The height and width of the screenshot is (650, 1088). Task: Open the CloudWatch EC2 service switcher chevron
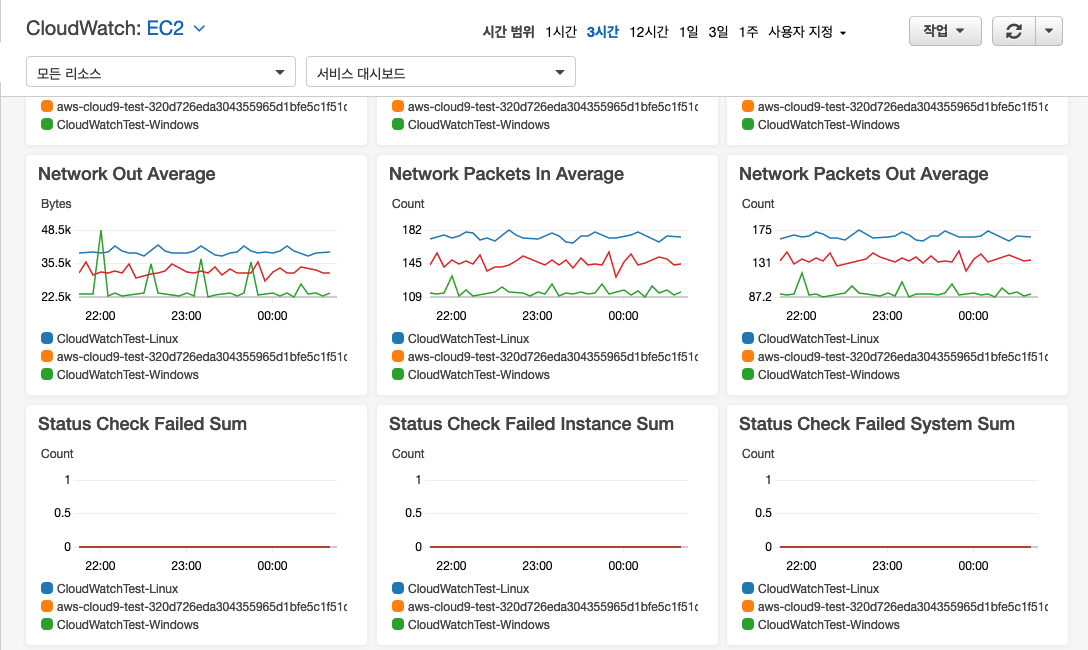coord(199,29)
